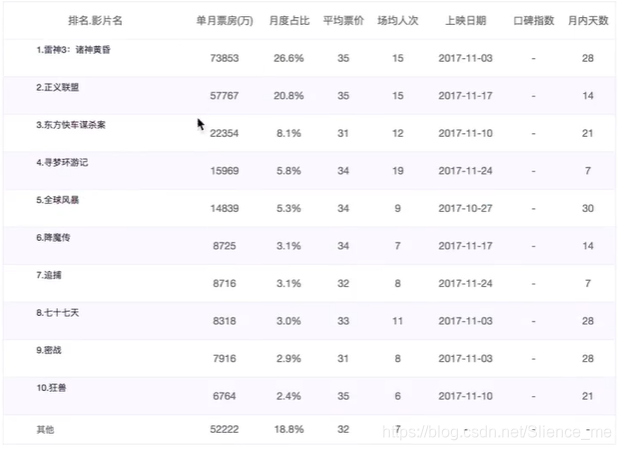Viewport: 621px width, 450px height.
Task: Select movie title 7.追捕
Action: (x=49, y=275)
